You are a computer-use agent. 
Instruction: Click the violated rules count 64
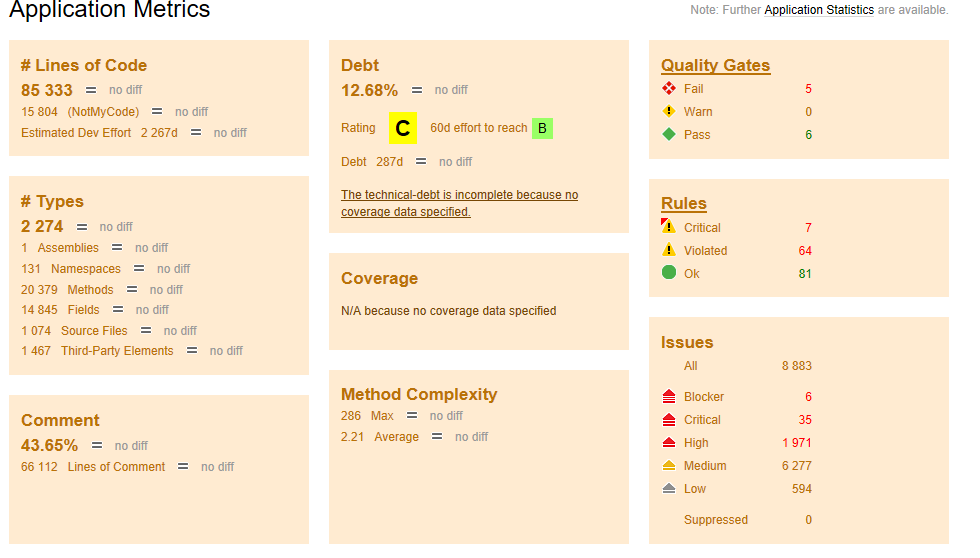click(805, 251)
